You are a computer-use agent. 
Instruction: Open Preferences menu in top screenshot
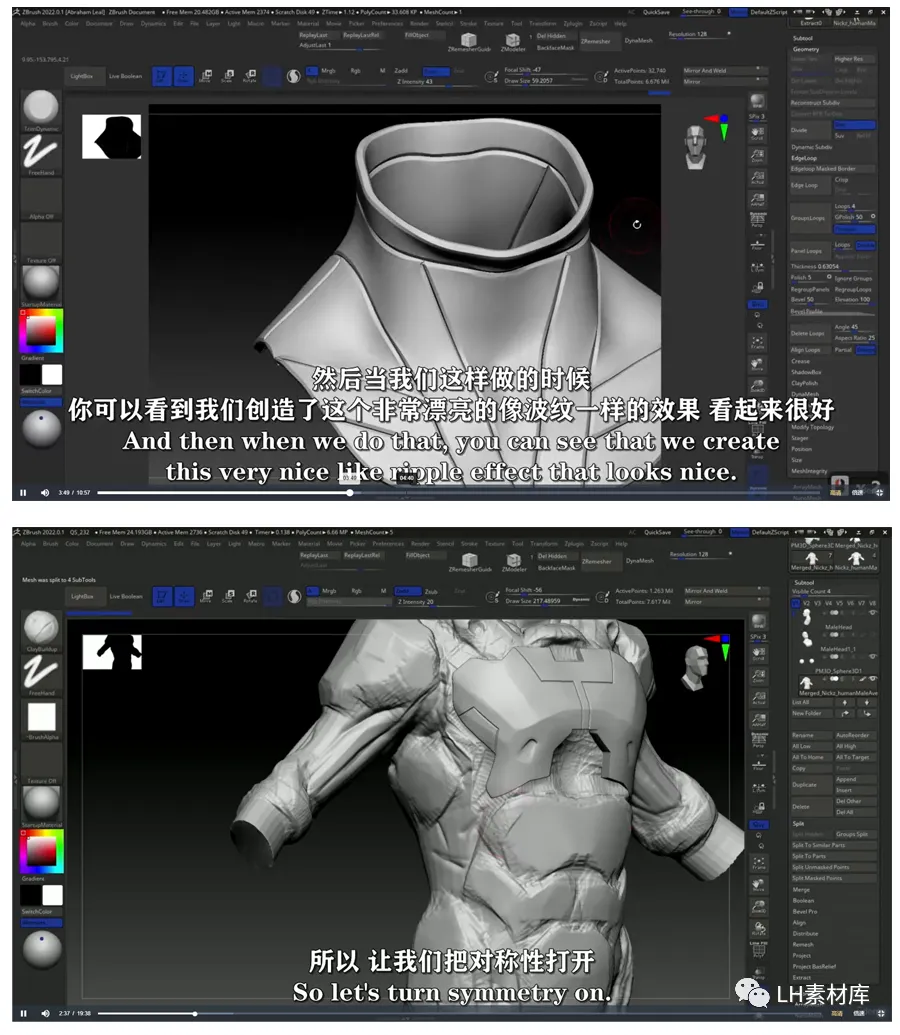(387, 23)
